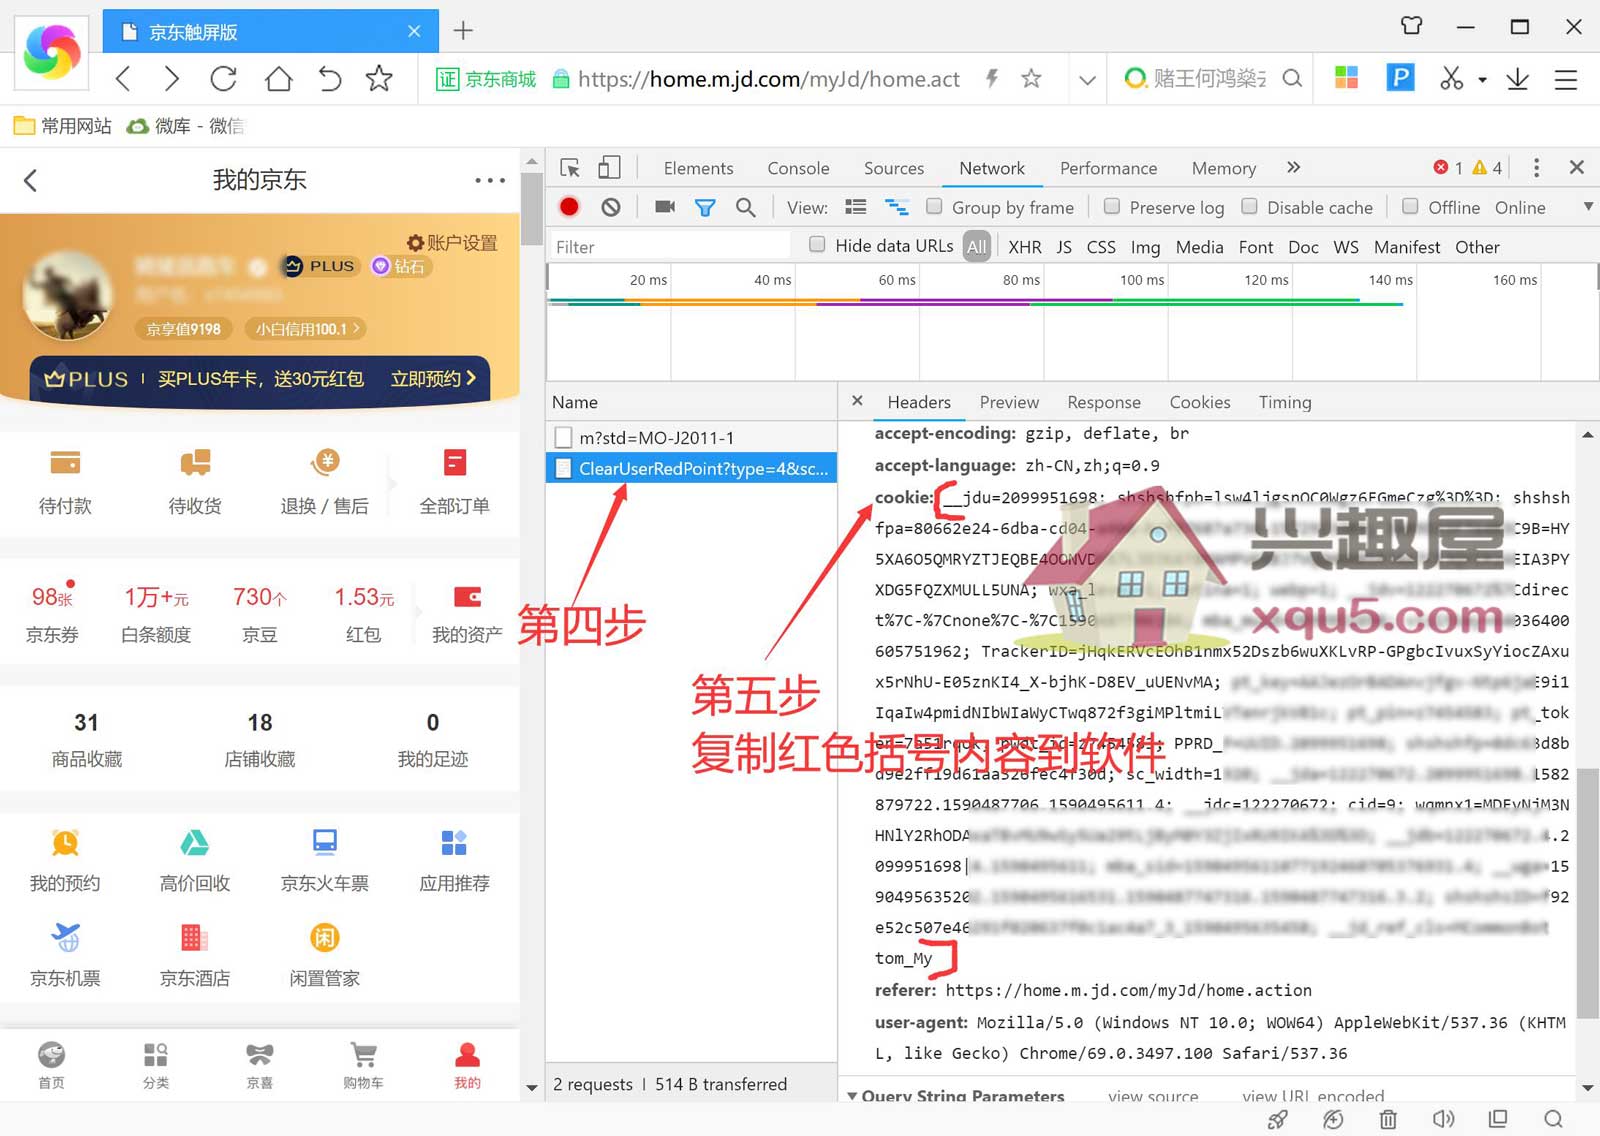Toggle Hide data URLs checkbox
Screen dimensions: 1600x1136
pyautogui.click(x=817, y=244)
